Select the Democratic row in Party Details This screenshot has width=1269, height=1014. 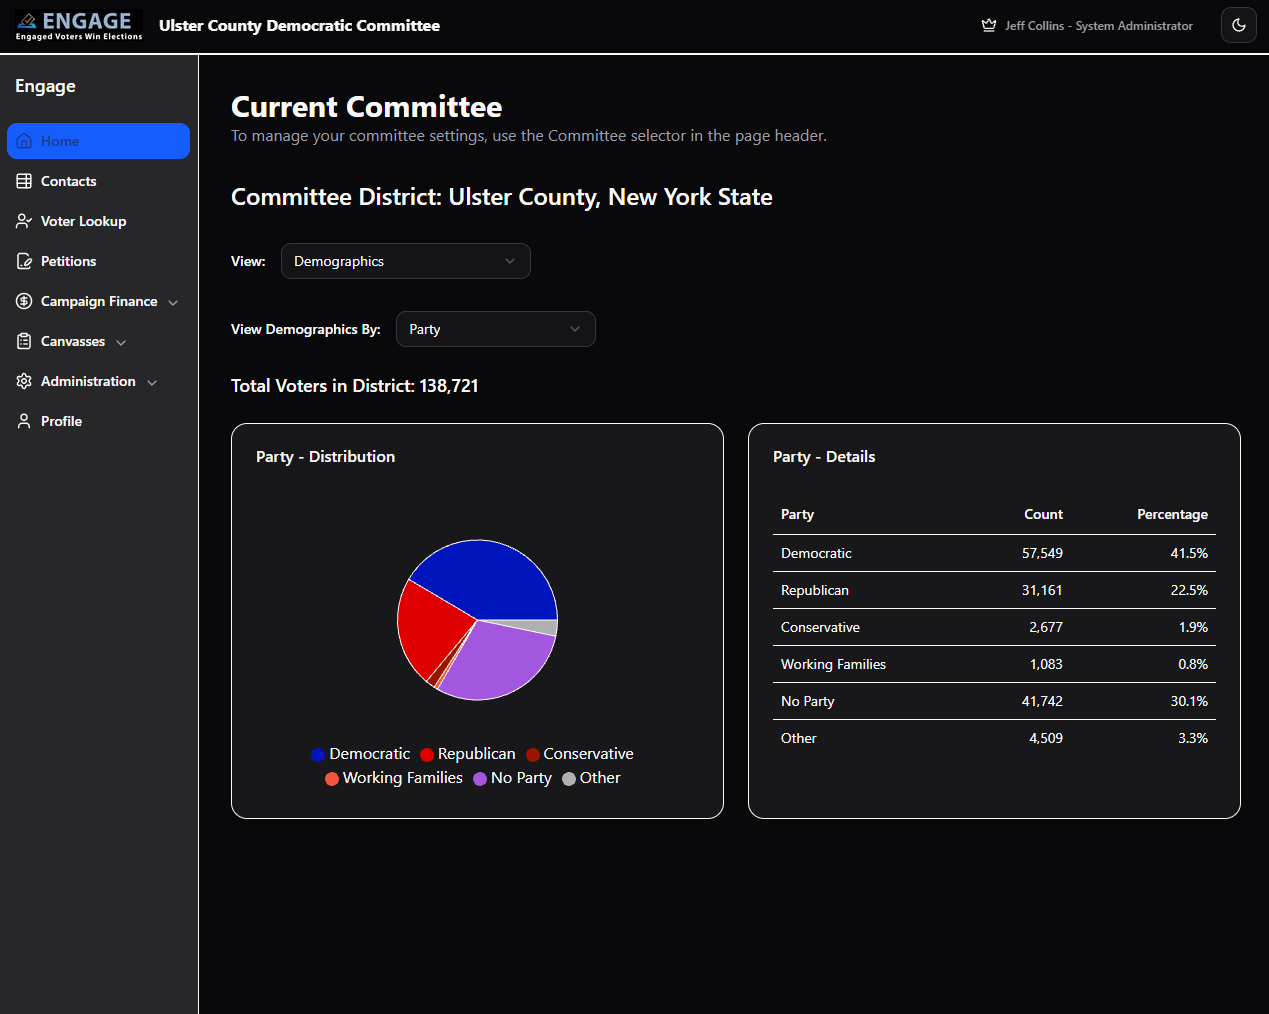coord(994,553)
